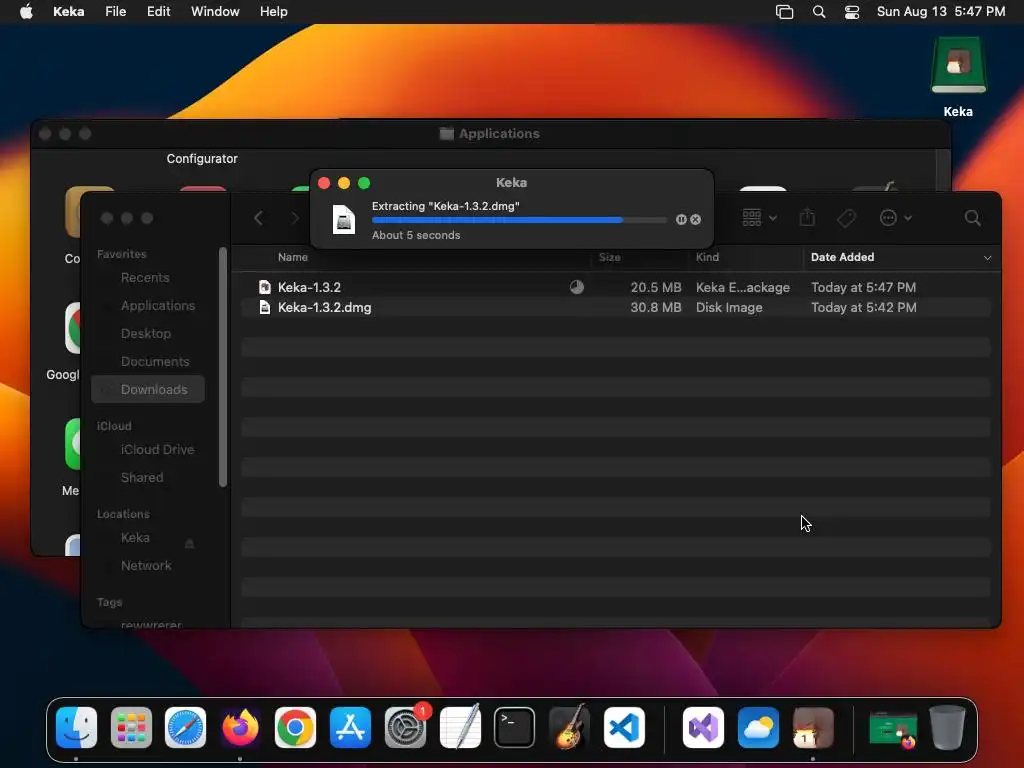Open Control Center in menu bar
The width and height of the screenshot is (1024, 768).
pos(852,12)
